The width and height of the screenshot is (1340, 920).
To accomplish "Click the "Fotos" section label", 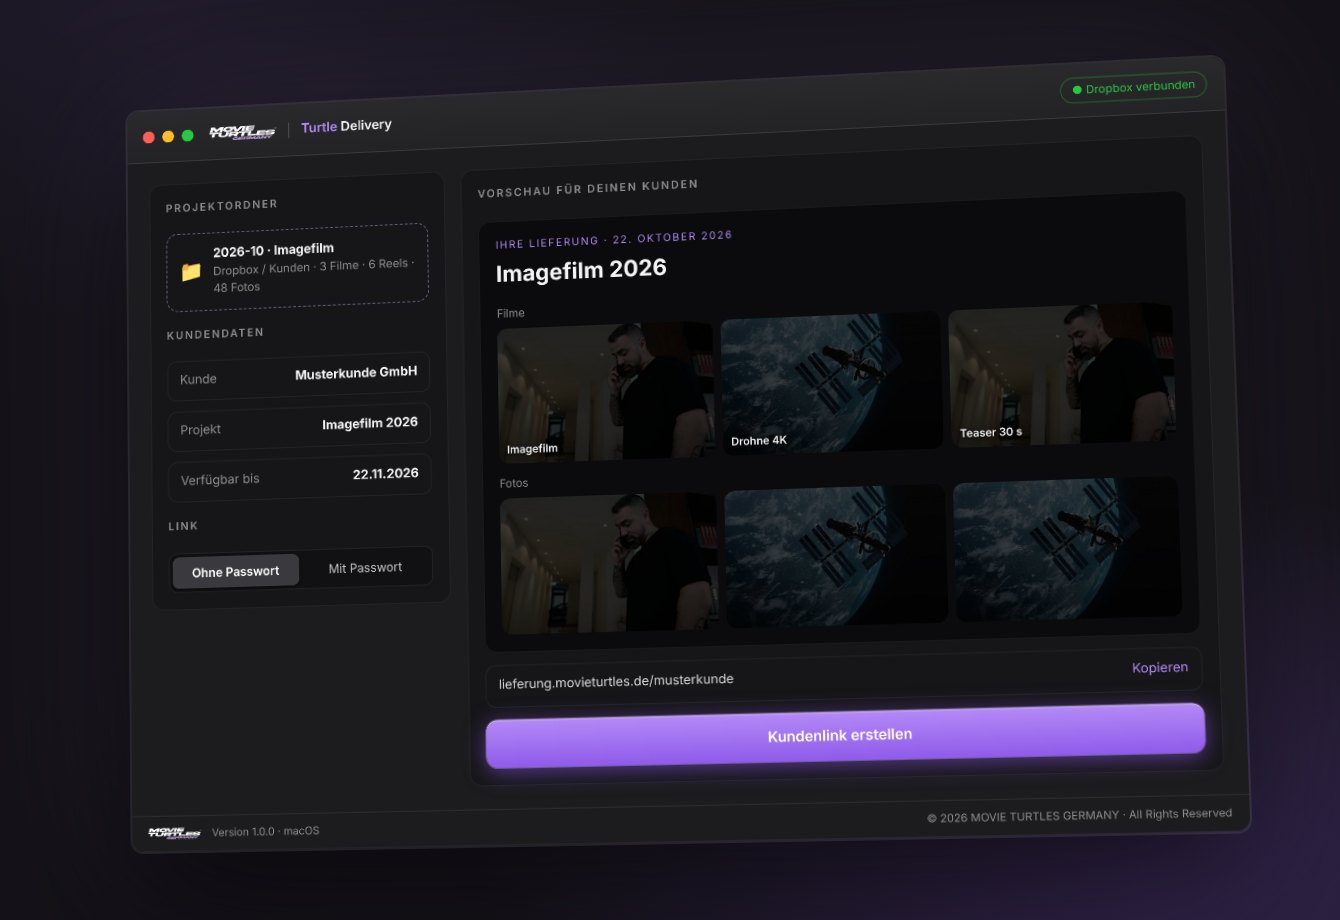I will [514, 483].
